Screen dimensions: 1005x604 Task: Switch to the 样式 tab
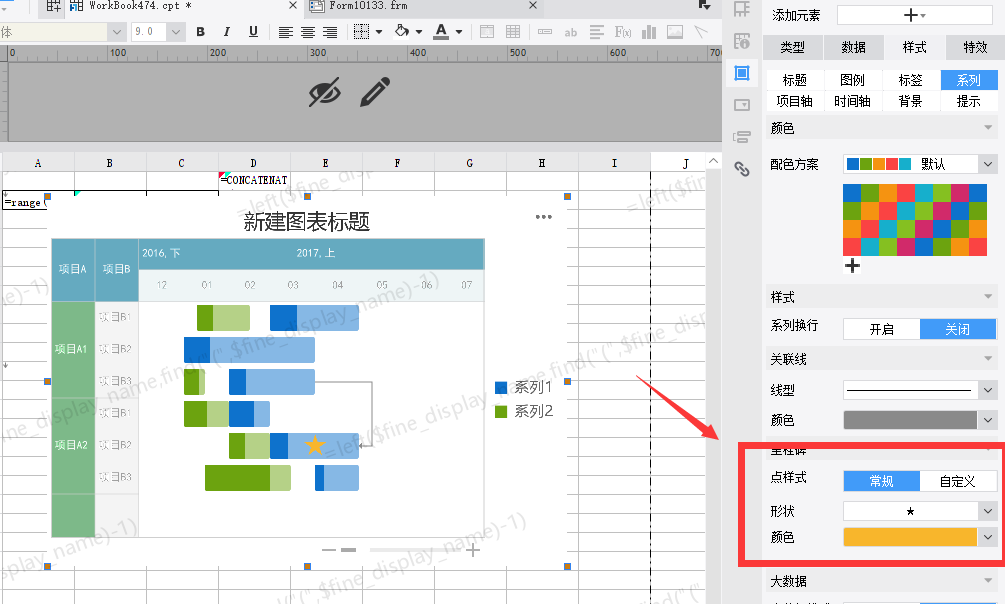914,47
